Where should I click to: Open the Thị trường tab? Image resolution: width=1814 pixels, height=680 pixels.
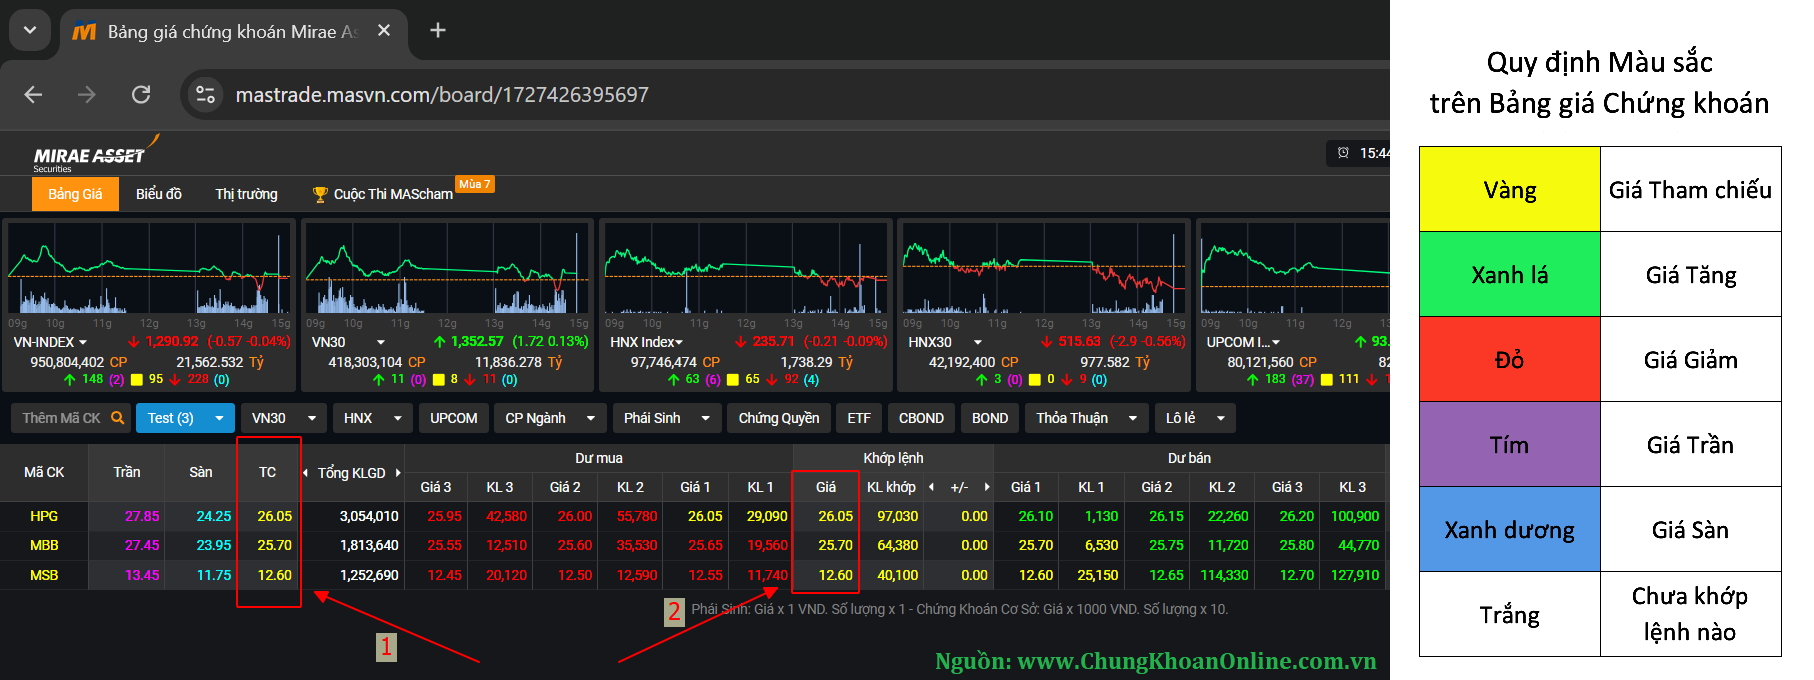pyautogui.click(x=246, y=194)
